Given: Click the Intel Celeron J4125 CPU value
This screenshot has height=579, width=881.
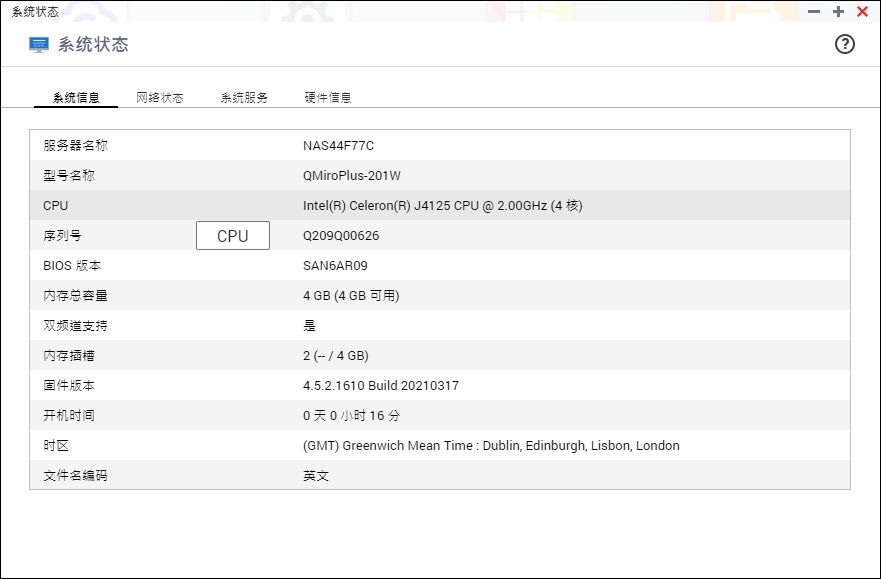Looking at the screenshot, I should (x=443, y=206).
